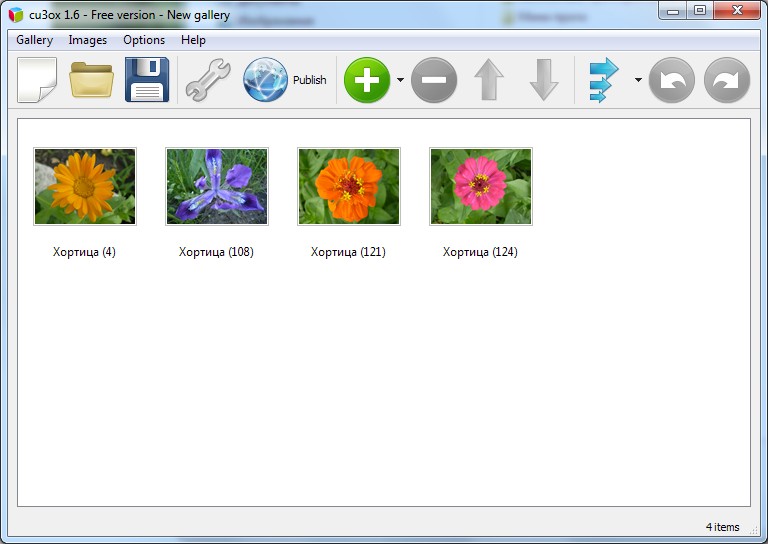Open the Images menu
Viewport: 768px width, 544px height.
coord(88,40)
